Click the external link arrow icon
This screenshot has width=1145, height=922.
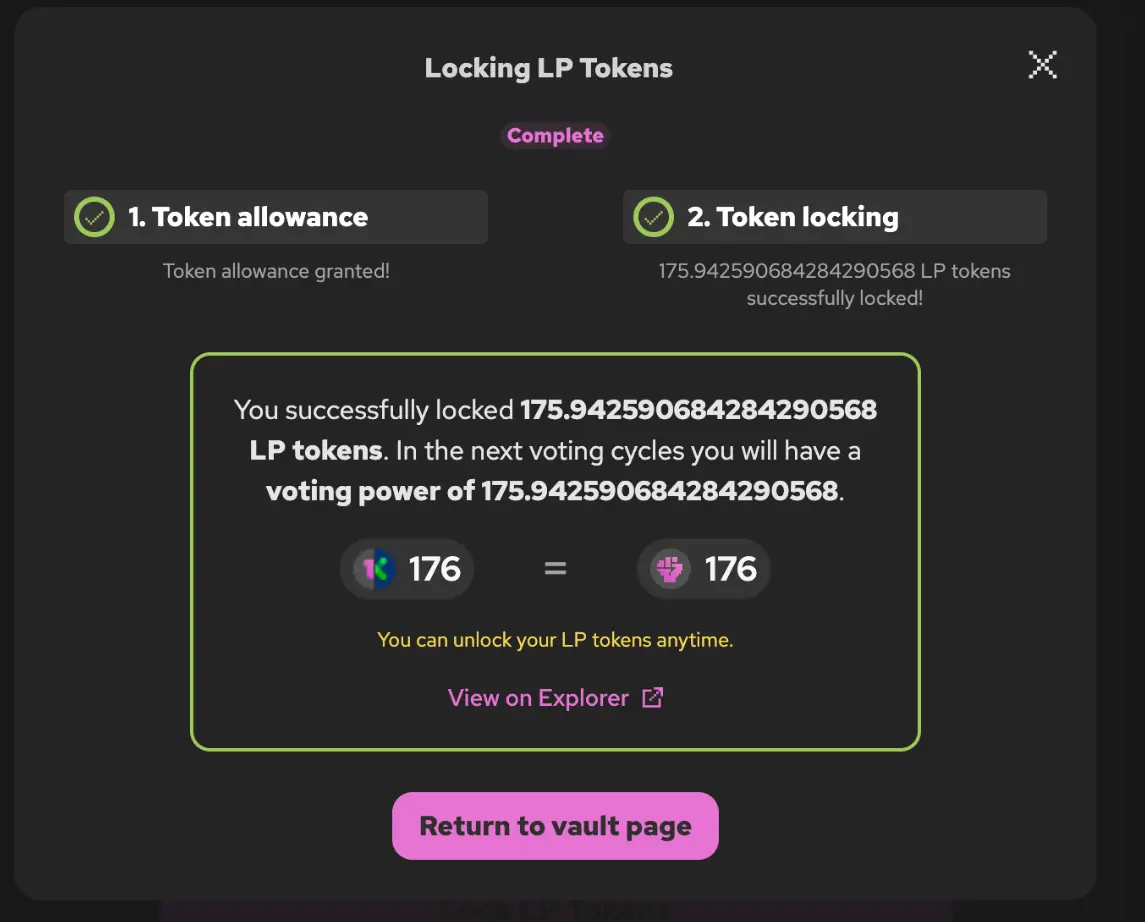point(652,698)
